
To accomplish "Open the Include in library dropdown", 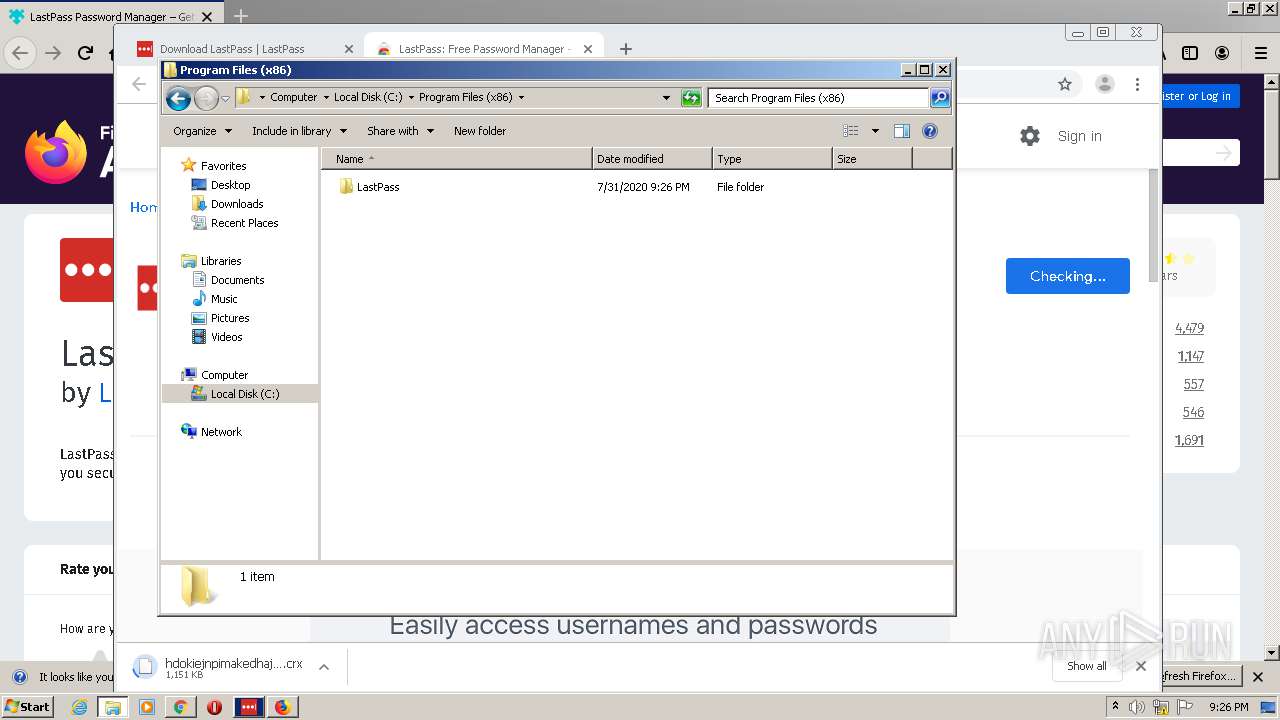I will [x=299, y=131].
